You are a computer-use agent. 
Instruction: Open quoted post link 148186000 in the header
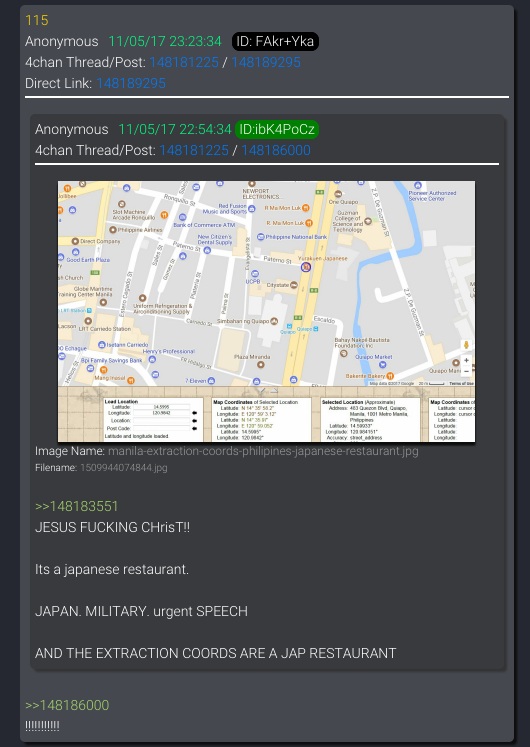(x=276, y=151)
